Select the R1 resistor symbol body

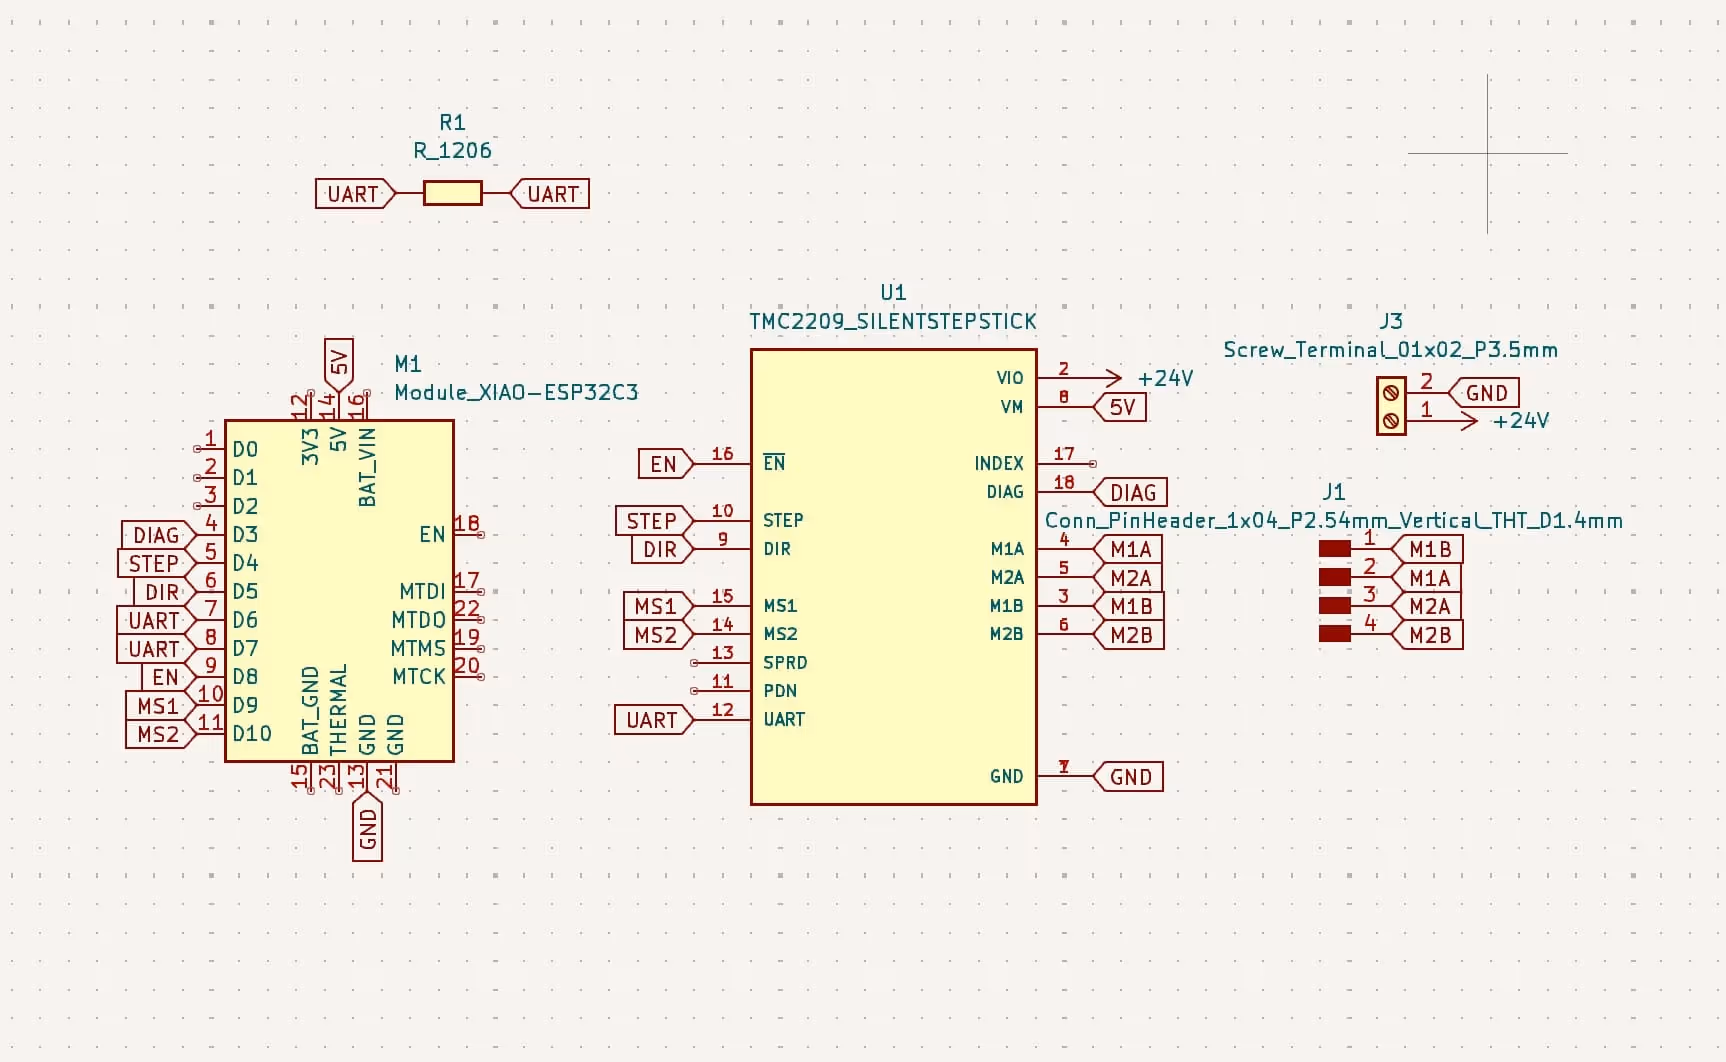[x=452, y=193]
